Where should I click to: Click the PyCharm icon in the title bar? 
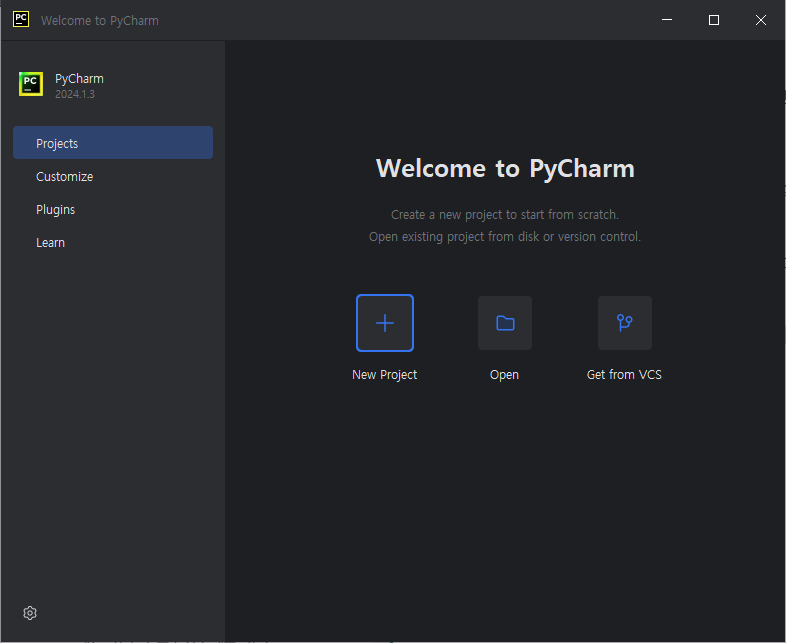[x=21, y=19]
